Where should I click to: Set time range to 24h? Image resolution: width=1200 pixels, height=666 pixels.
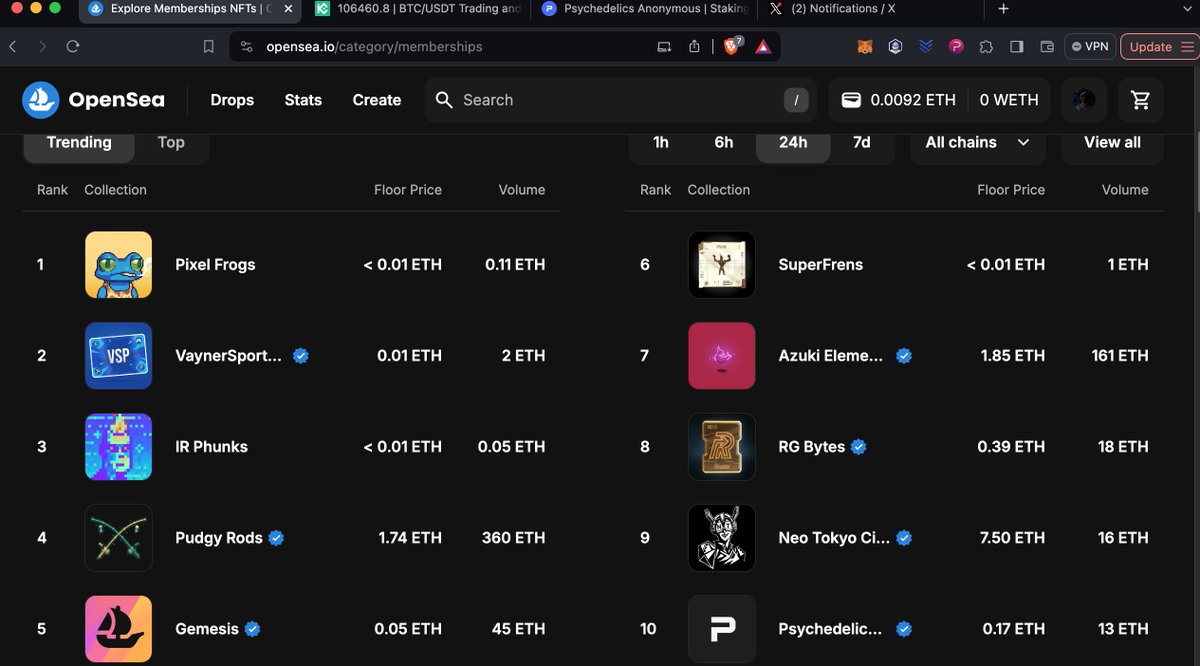point(793,142)
